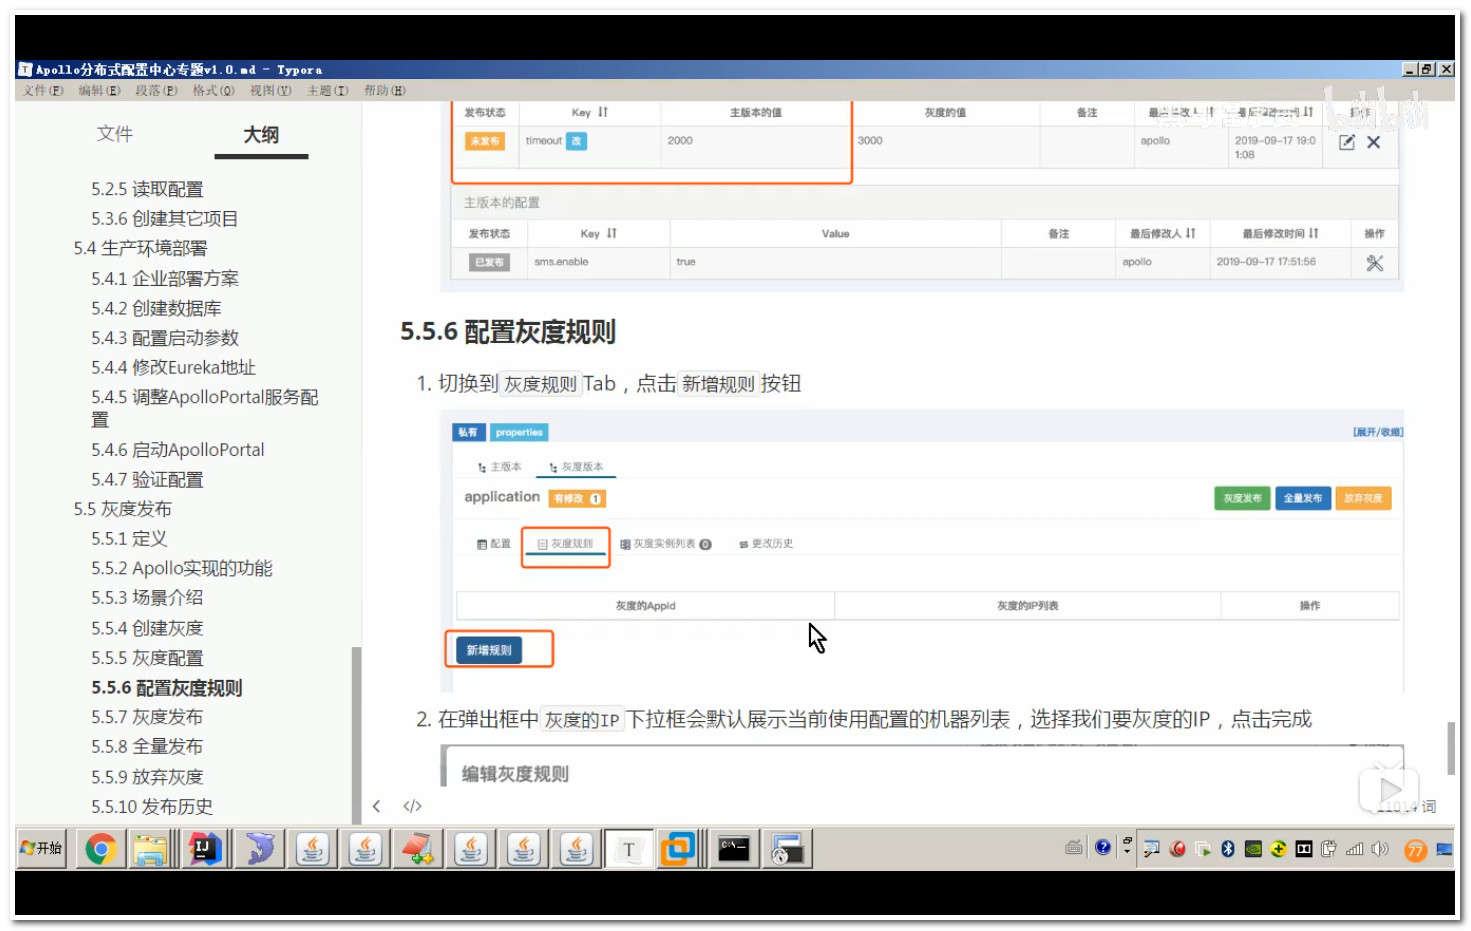The width and height of the screenshot is (1471, 931).
Task: Navigate to 5.5.8 全量发布
Action: pyautogui.click(x=147, y=747)
